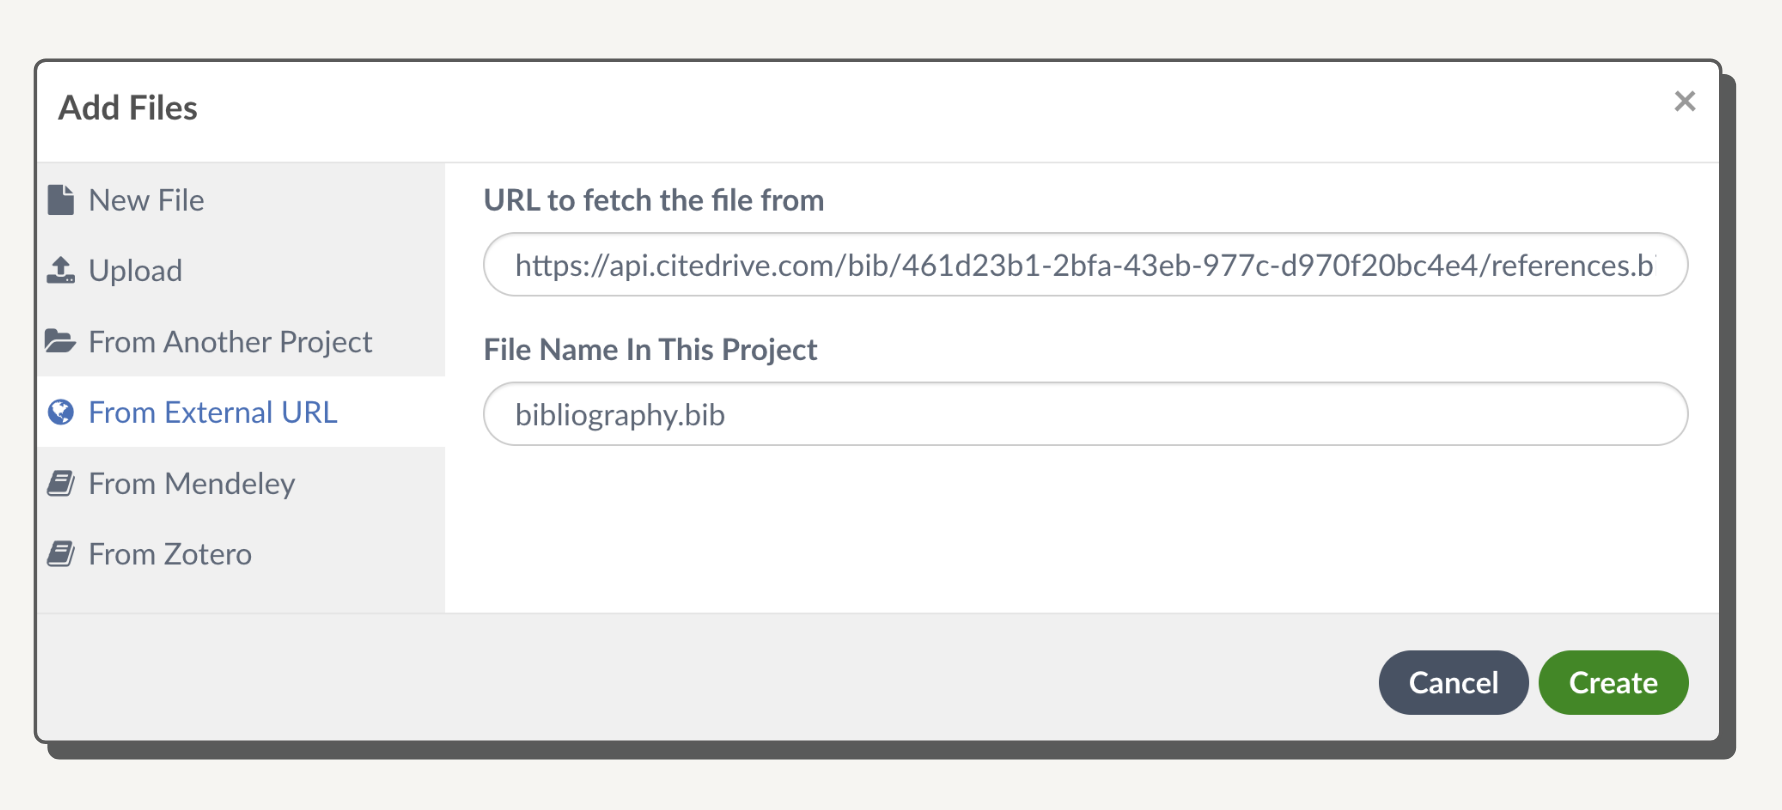Choose From Zotero import option
The height and width of the screenshot is (810, 1782).
(x=170, y=554)
